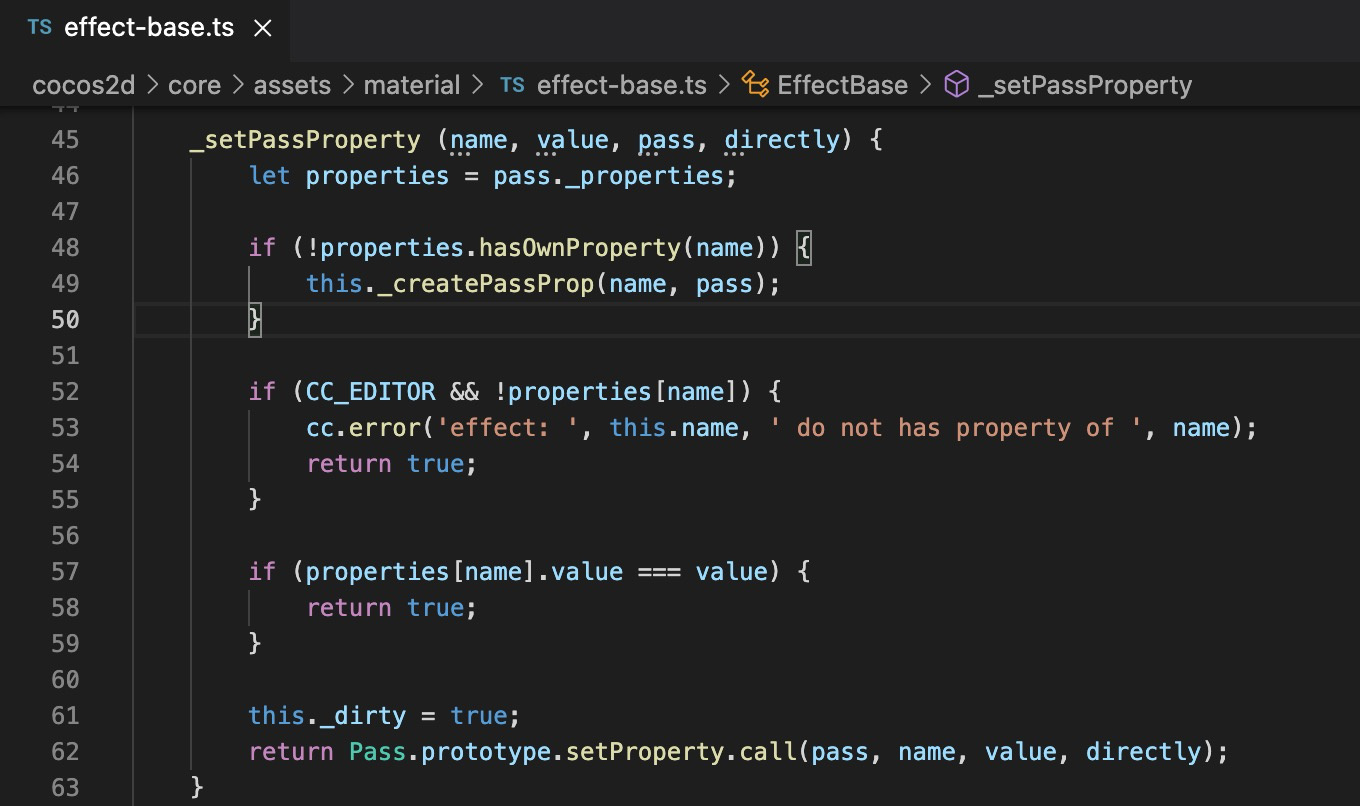Click CC_EDITOR in the if condition
This screenshot has height=806, width=1360.
pyautogui.click(x=370, y=391)
